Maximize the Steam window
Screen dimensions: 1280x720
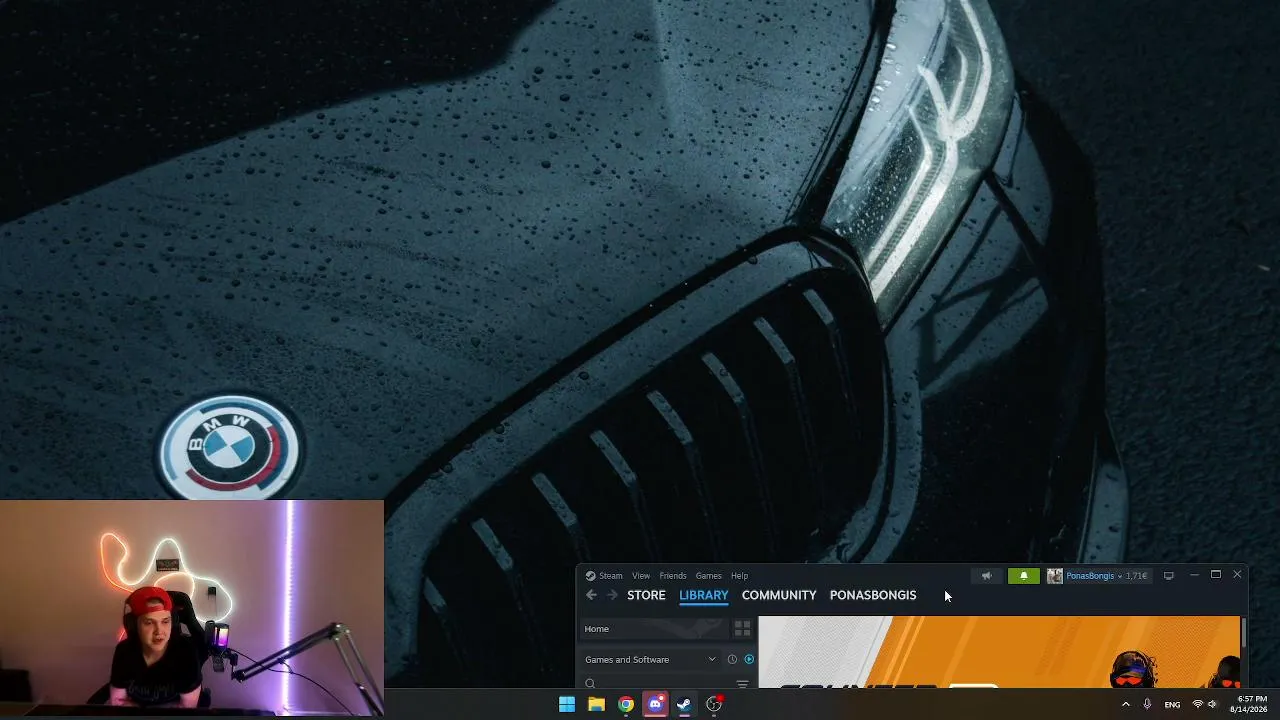point(1215,575)
